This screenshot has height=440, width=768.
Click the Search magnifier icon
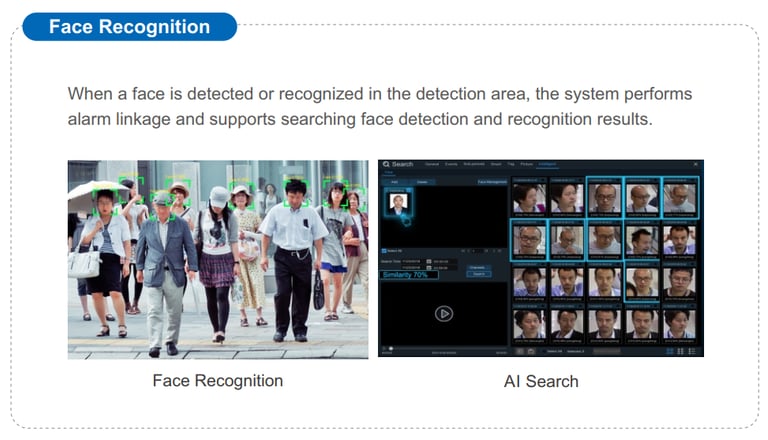coord(386,164)
